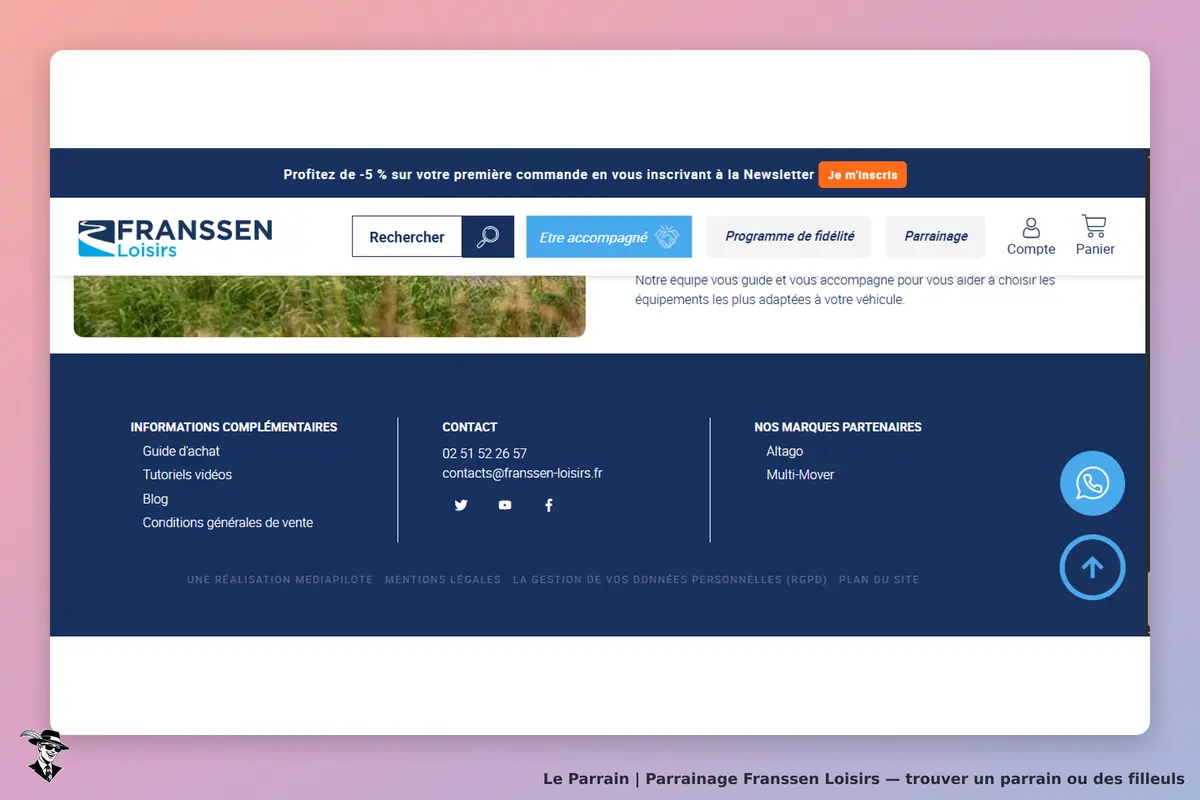This screenshot has height=800, width=1200.
Task: Click the Je m'inscris newsletter button
Action: (862, 174)
